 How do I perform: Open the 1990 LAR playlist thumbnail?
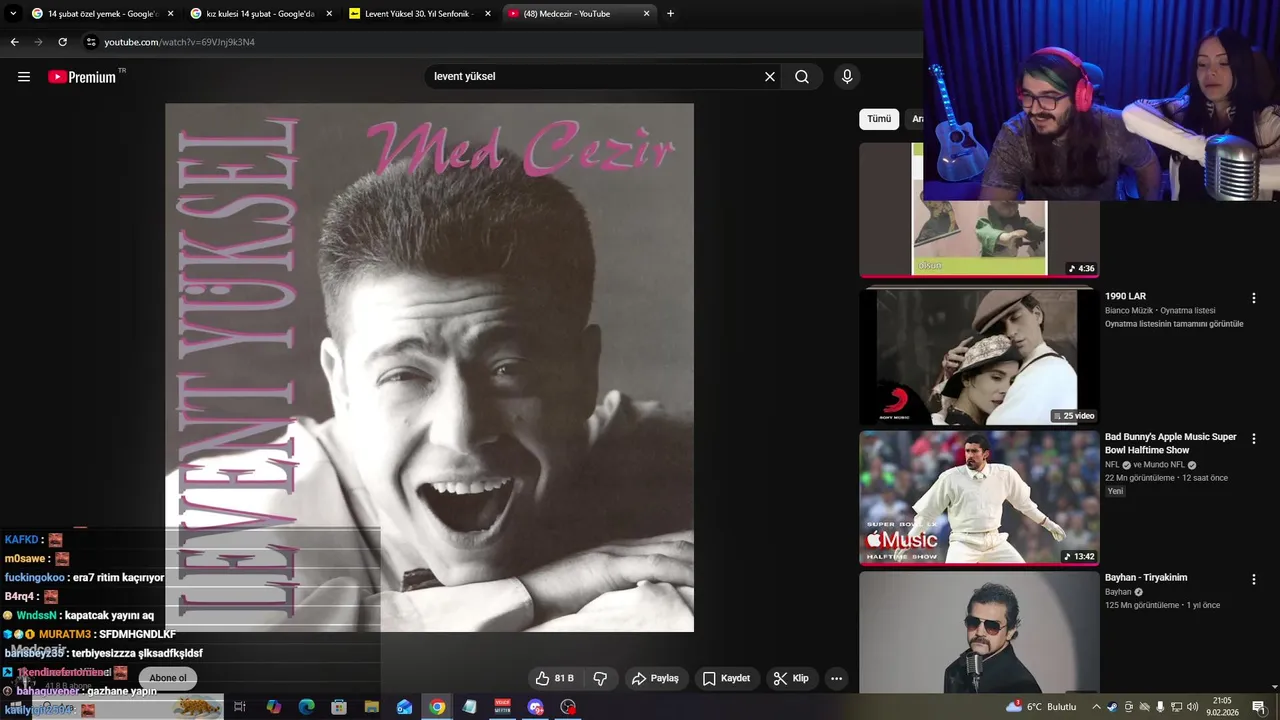[979, 357]
